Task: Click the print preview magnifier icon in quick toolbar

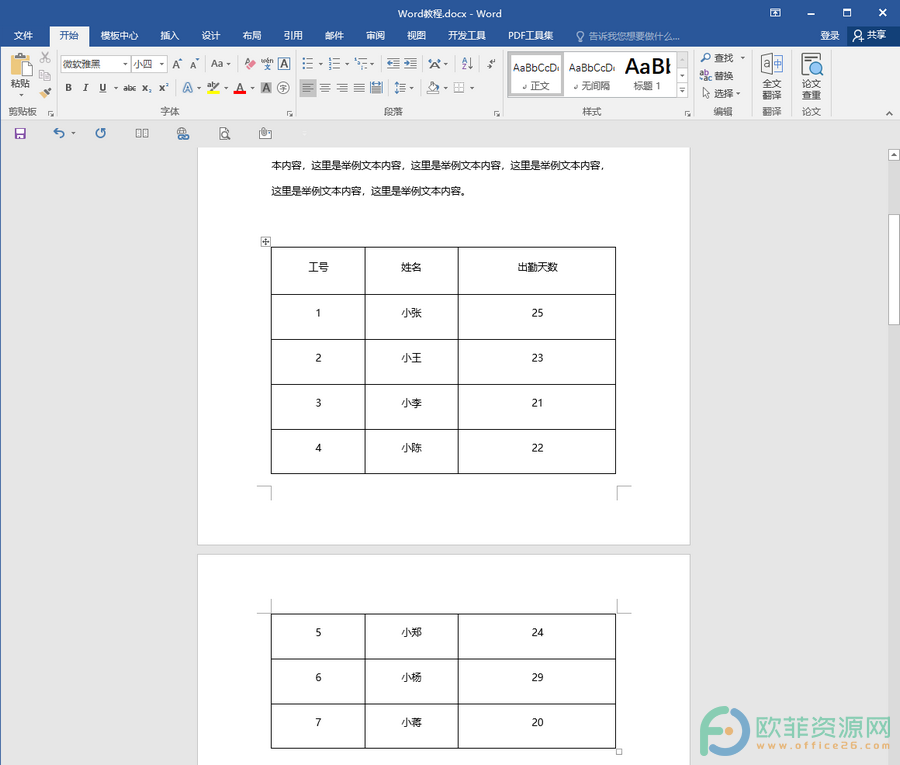Action: [224, 134]
